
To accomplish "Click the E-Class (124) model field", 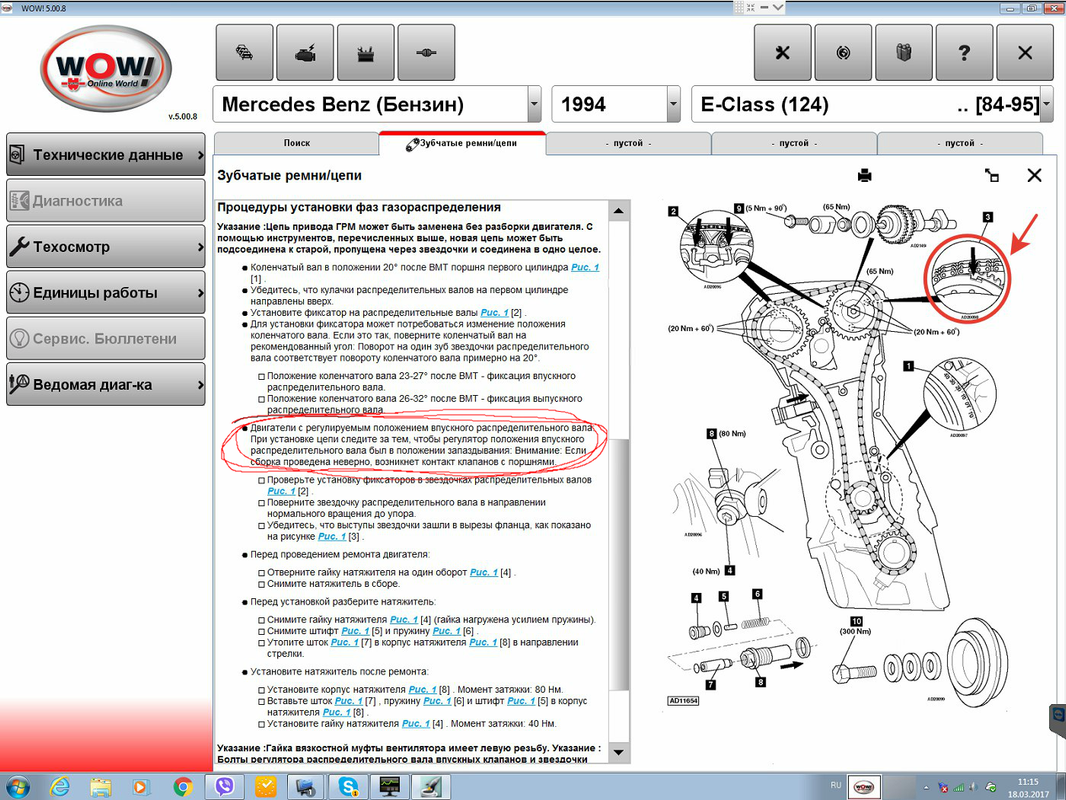I will coord(865,104).
